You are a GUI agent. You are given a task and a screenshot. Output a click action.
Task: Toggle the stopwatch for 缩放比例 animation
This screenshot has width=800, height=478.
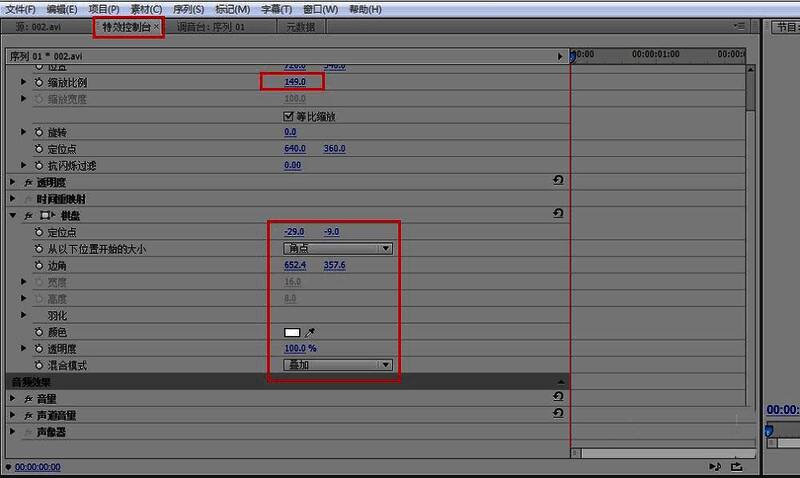pyautogui.click(x=40, y=82)
